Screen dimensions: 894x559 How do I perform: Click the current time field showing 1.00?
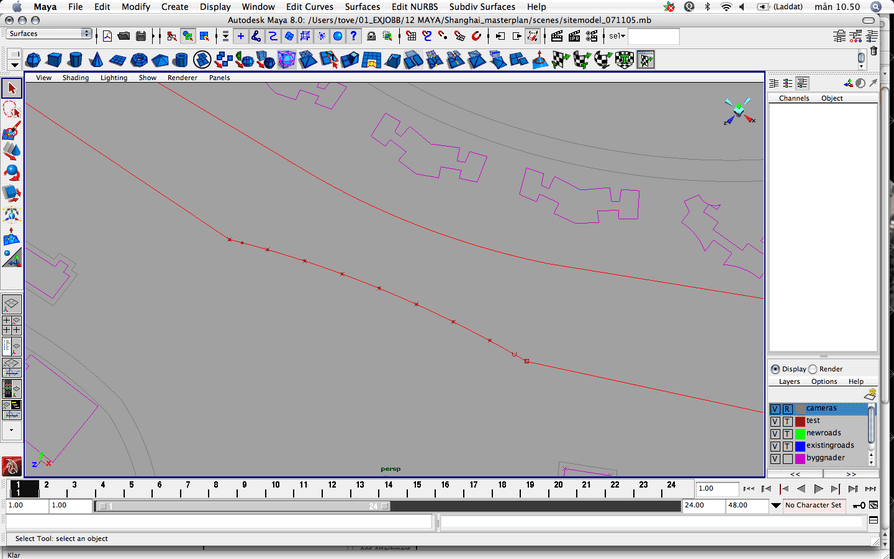tap(717, 489)
